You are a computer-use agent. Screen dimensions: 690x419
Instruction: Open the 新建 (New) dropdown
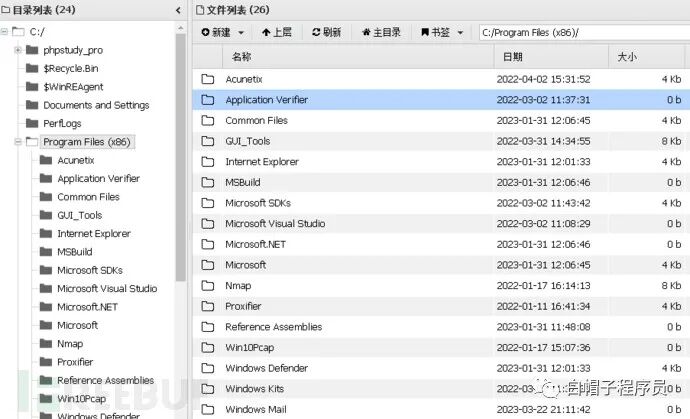(222, 32)
